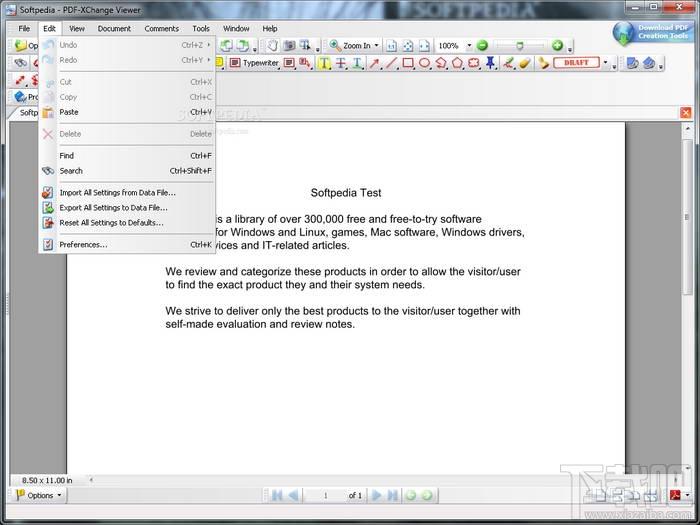Open the Comments menu
The image size is (700, 525).
pos(162,29)
